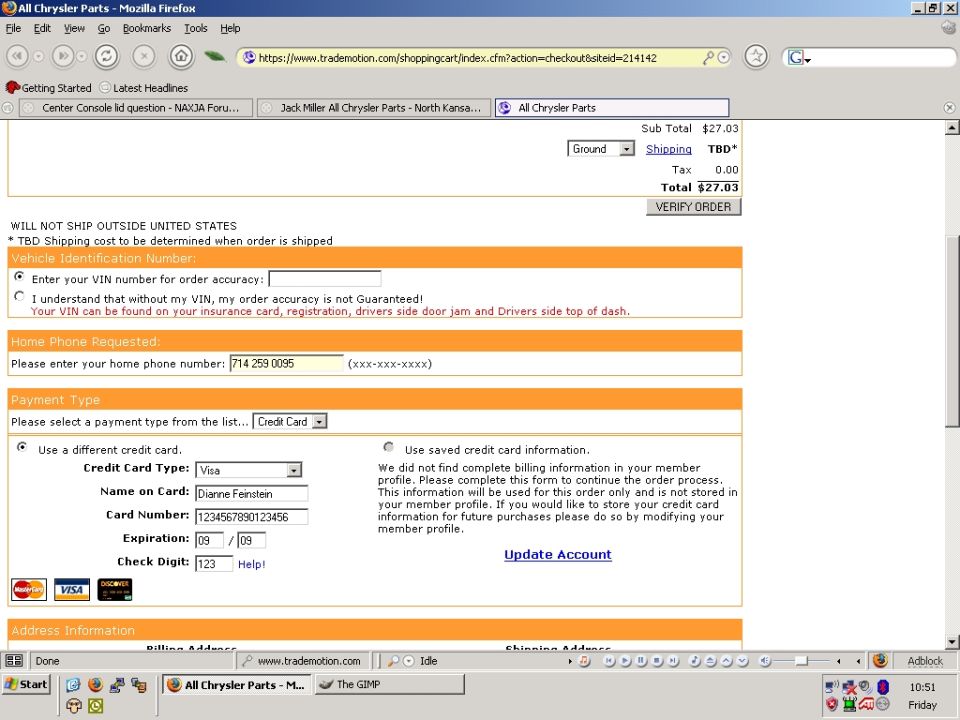The width and height of the screenshot is (960, 720).
Task: Click the red security shield tray icon
Action: click(x=831, y=704)
